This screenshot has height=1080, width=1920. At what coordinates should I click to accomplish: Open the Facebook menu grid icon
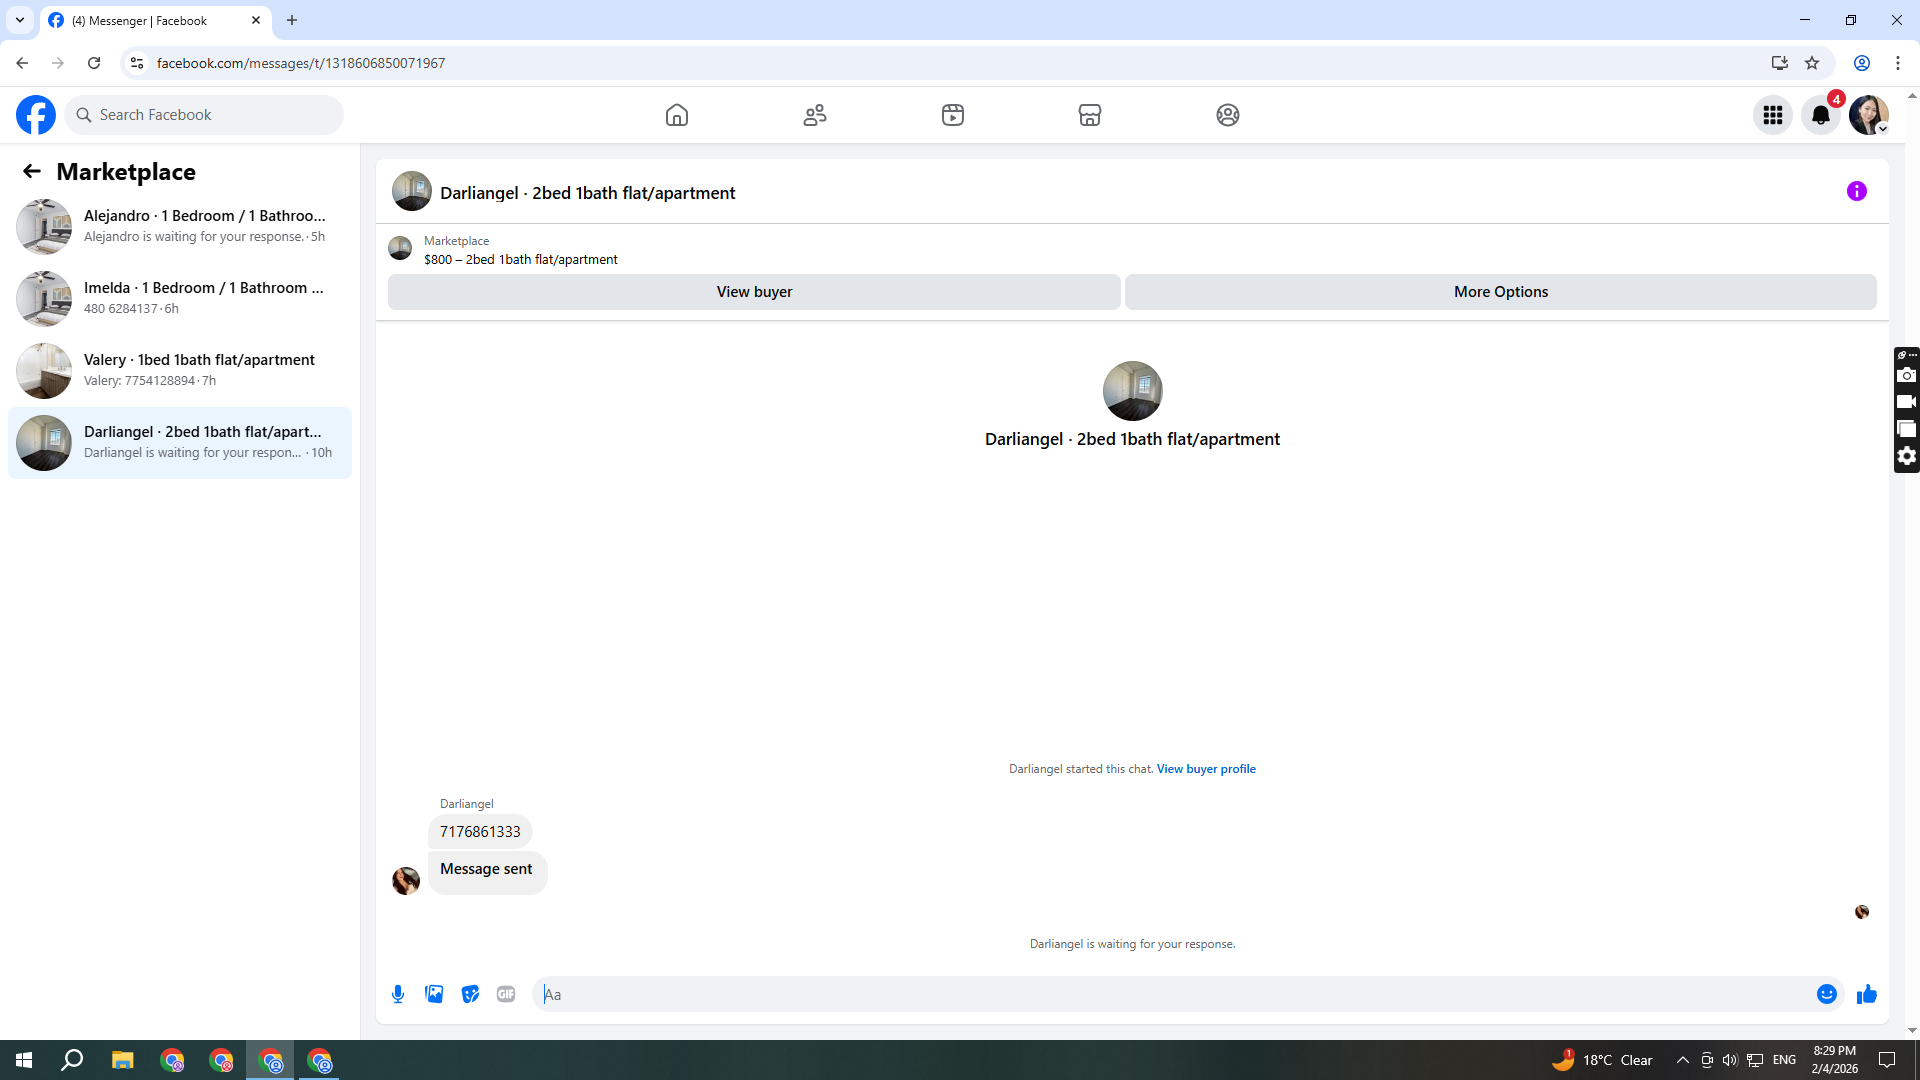(1772, 115)
